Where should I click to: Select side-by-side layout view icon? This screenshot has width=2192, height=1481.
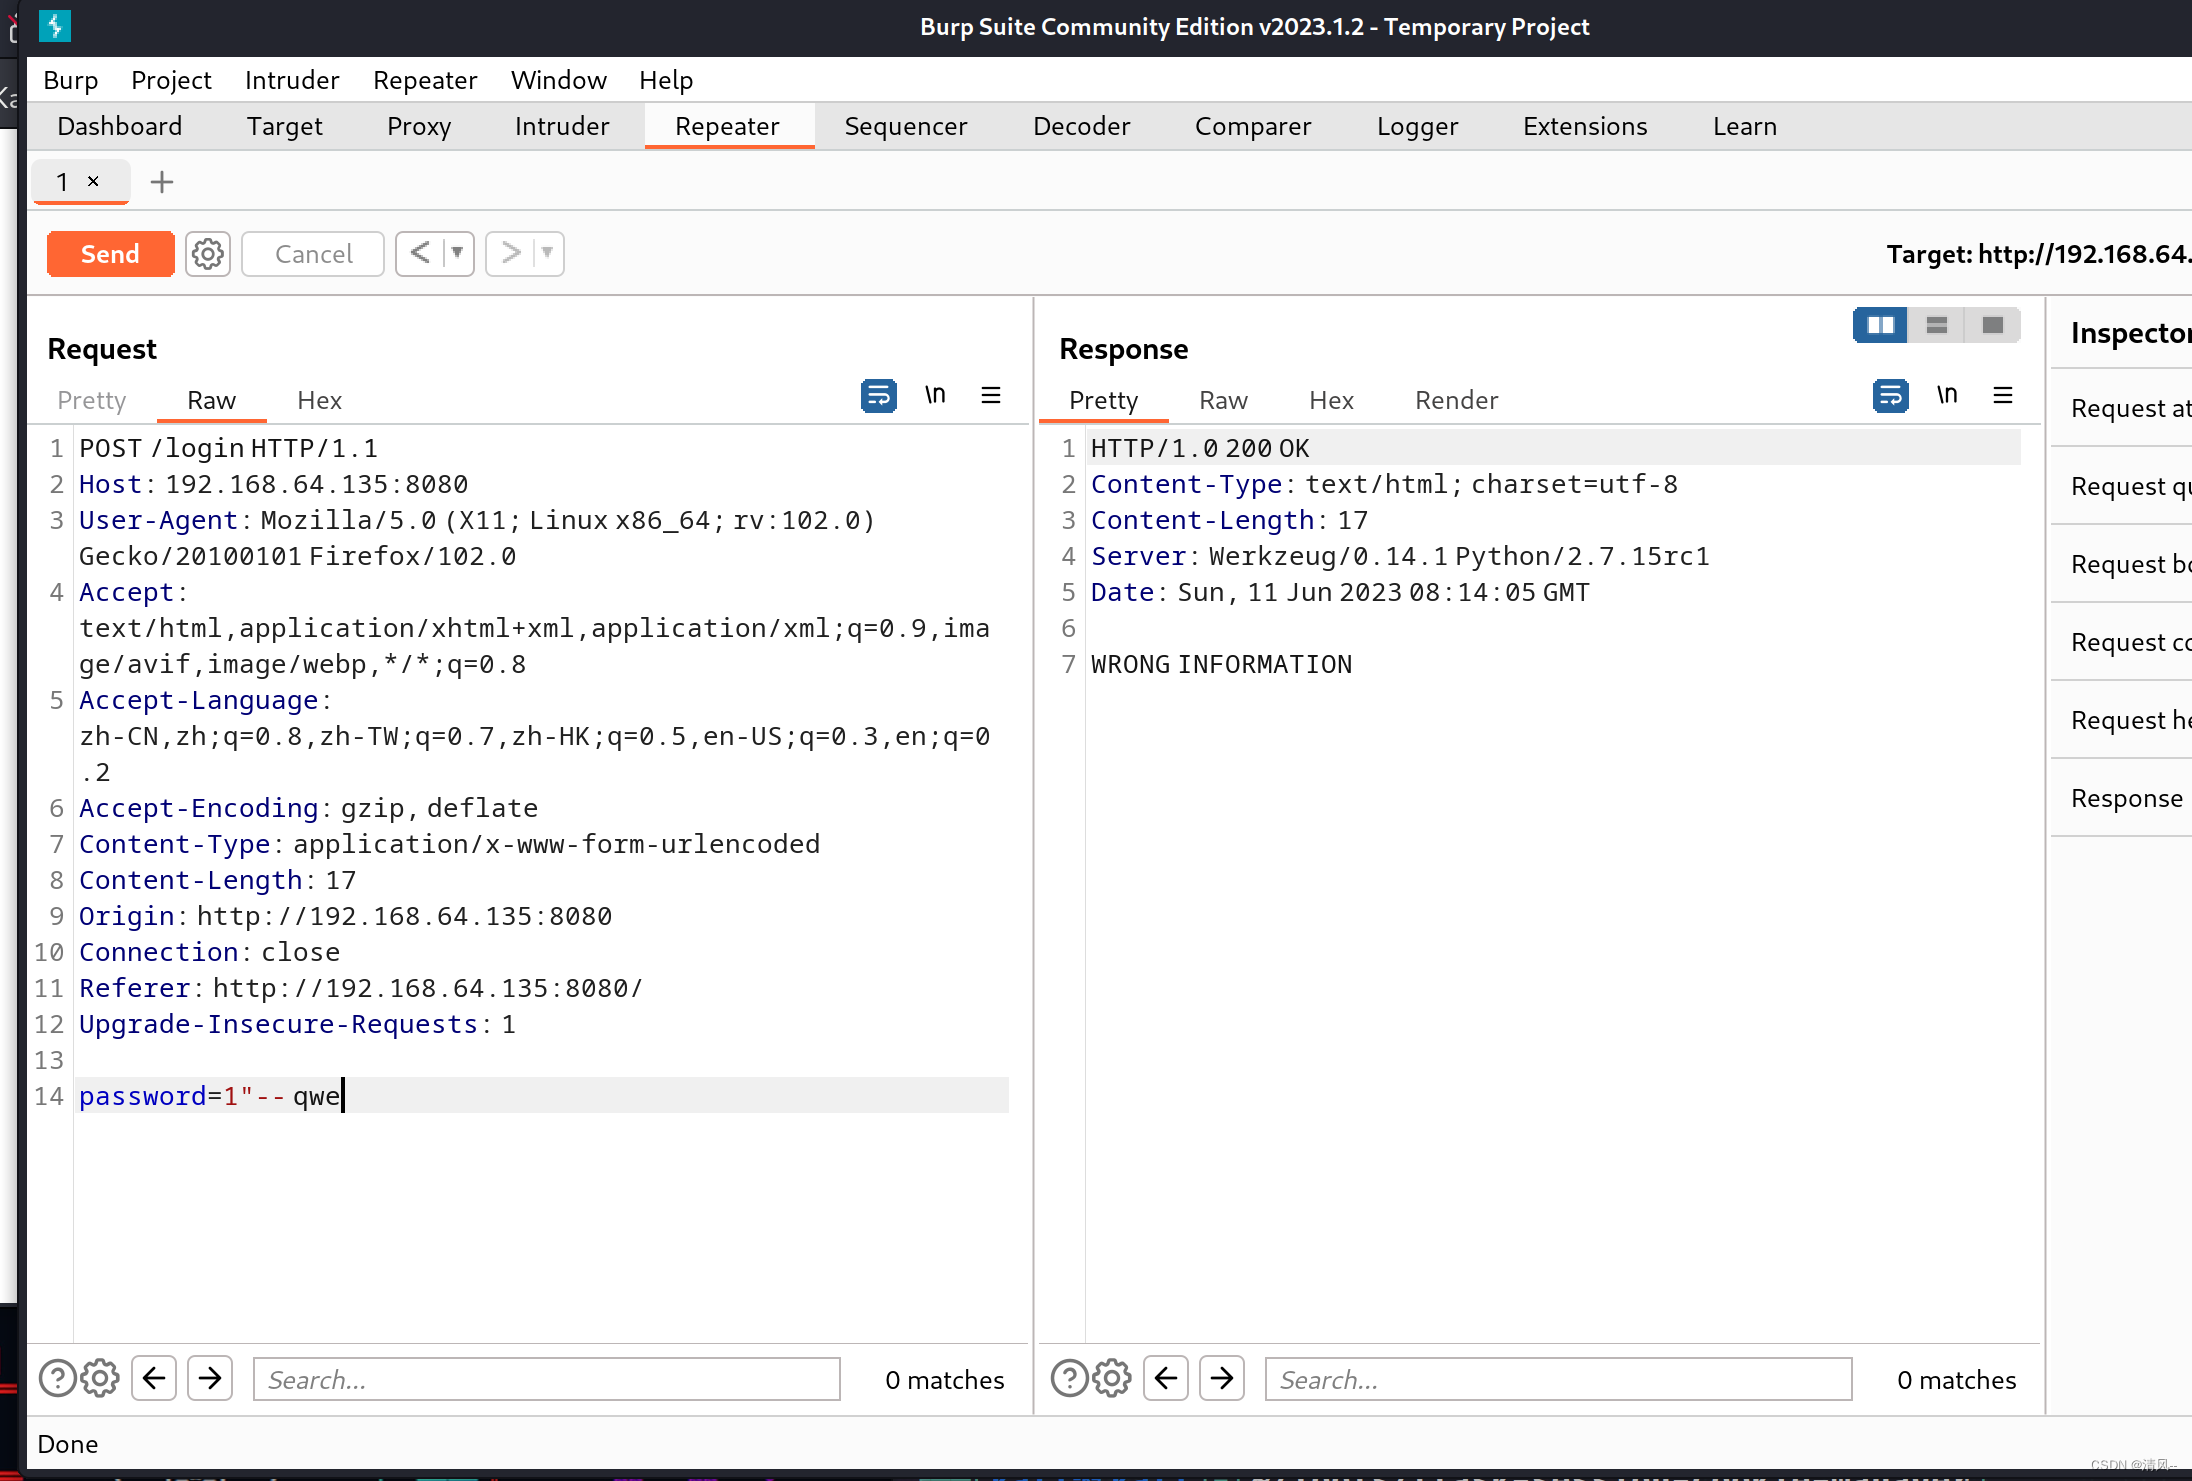(1880, 325)
